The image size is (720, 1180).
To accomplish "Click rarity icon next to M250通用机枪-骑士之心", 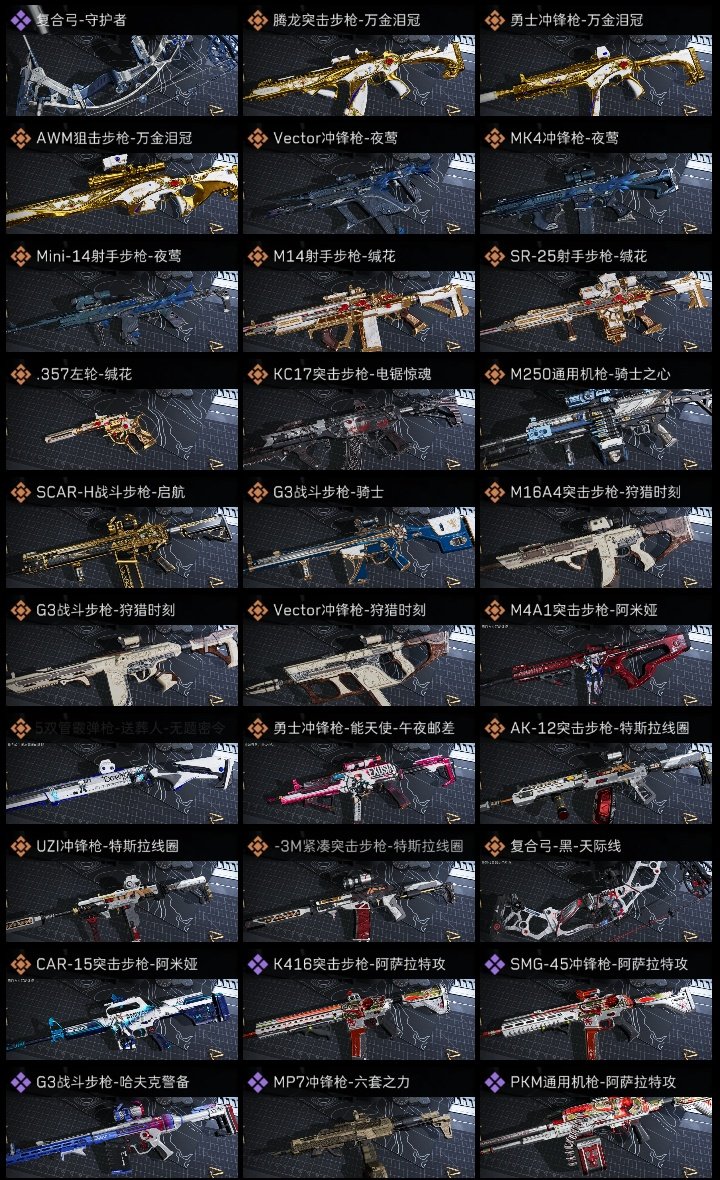I will [494, 374].
